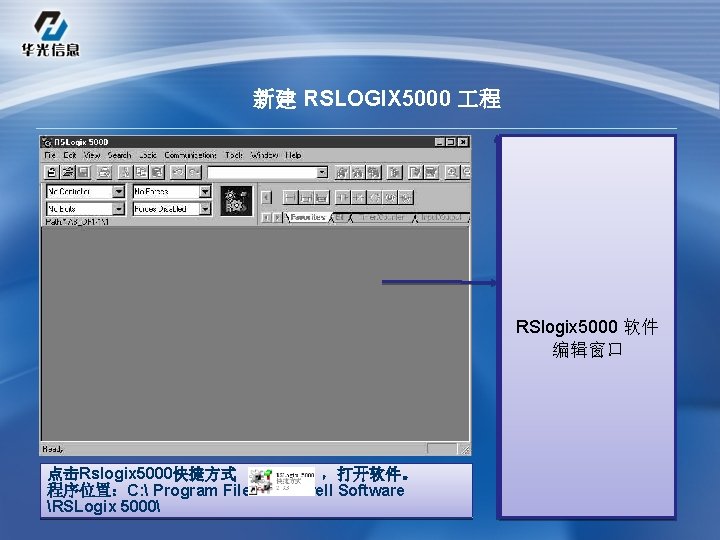This screenshot has height=540, width=720.
Task: Insert an Examine Off contact instruction
Action: [x=359, y=197]
